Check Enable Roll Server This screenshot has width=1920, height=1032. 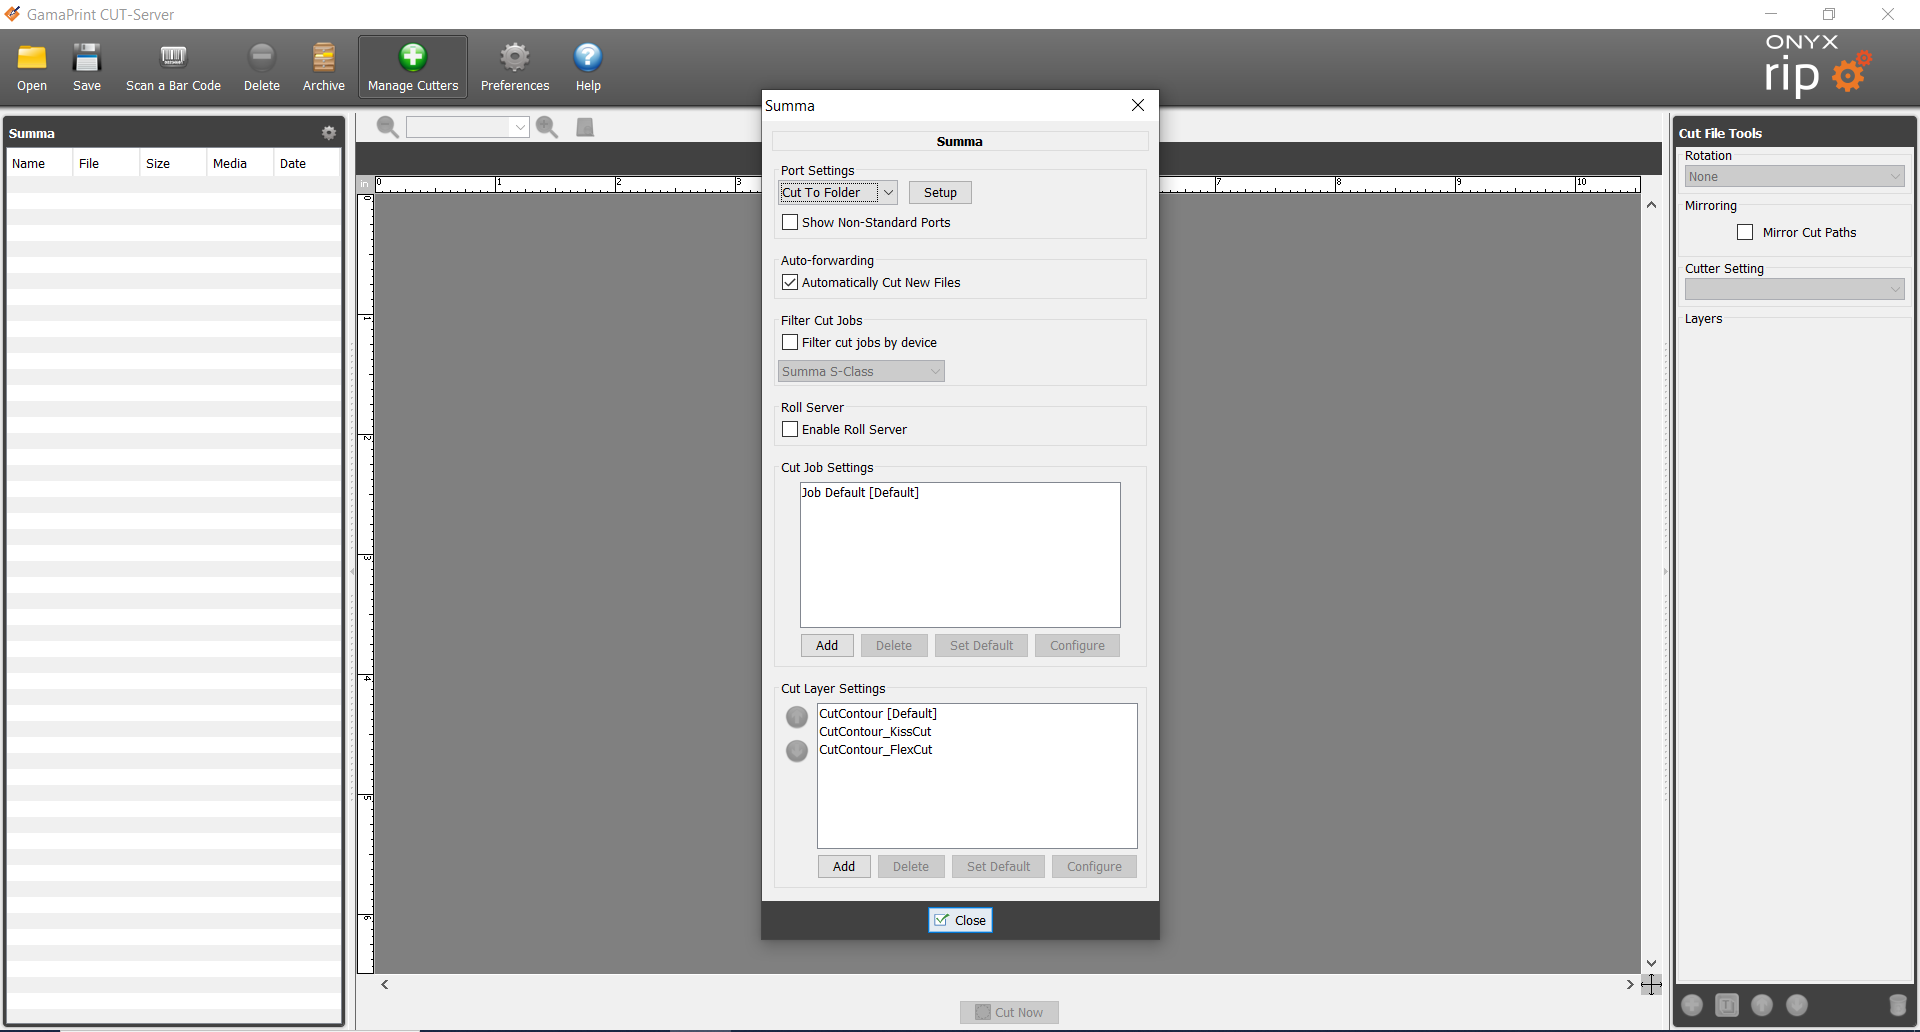(x=790, y=429)
